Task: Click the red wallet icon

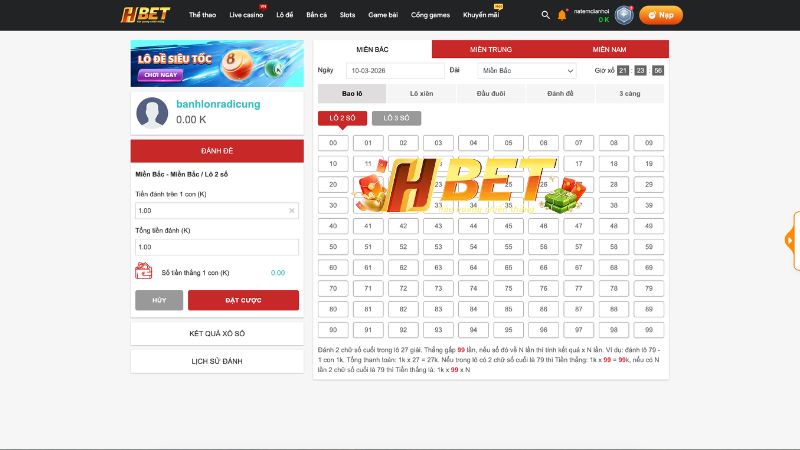Action: click(143, 271)
